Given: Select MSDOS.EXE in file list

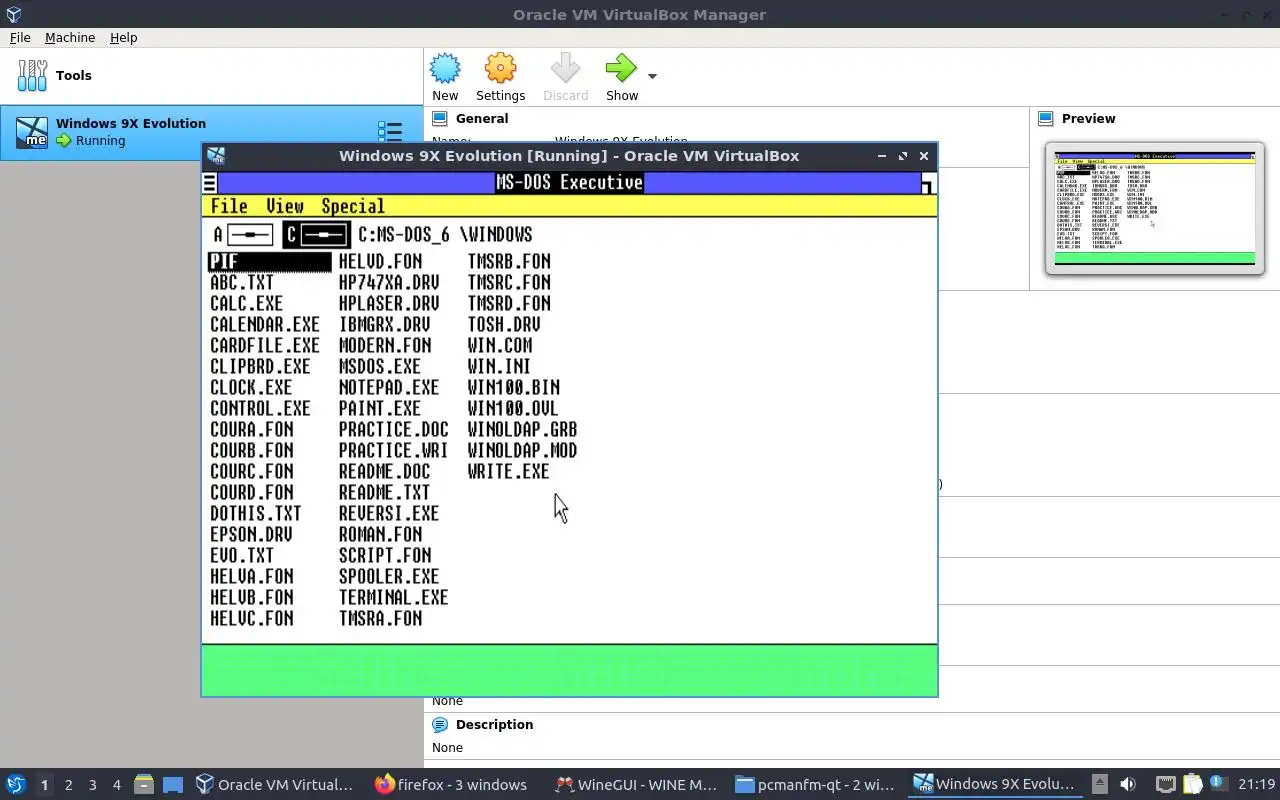Looking at the screenshot, I should tap(380, 366).
